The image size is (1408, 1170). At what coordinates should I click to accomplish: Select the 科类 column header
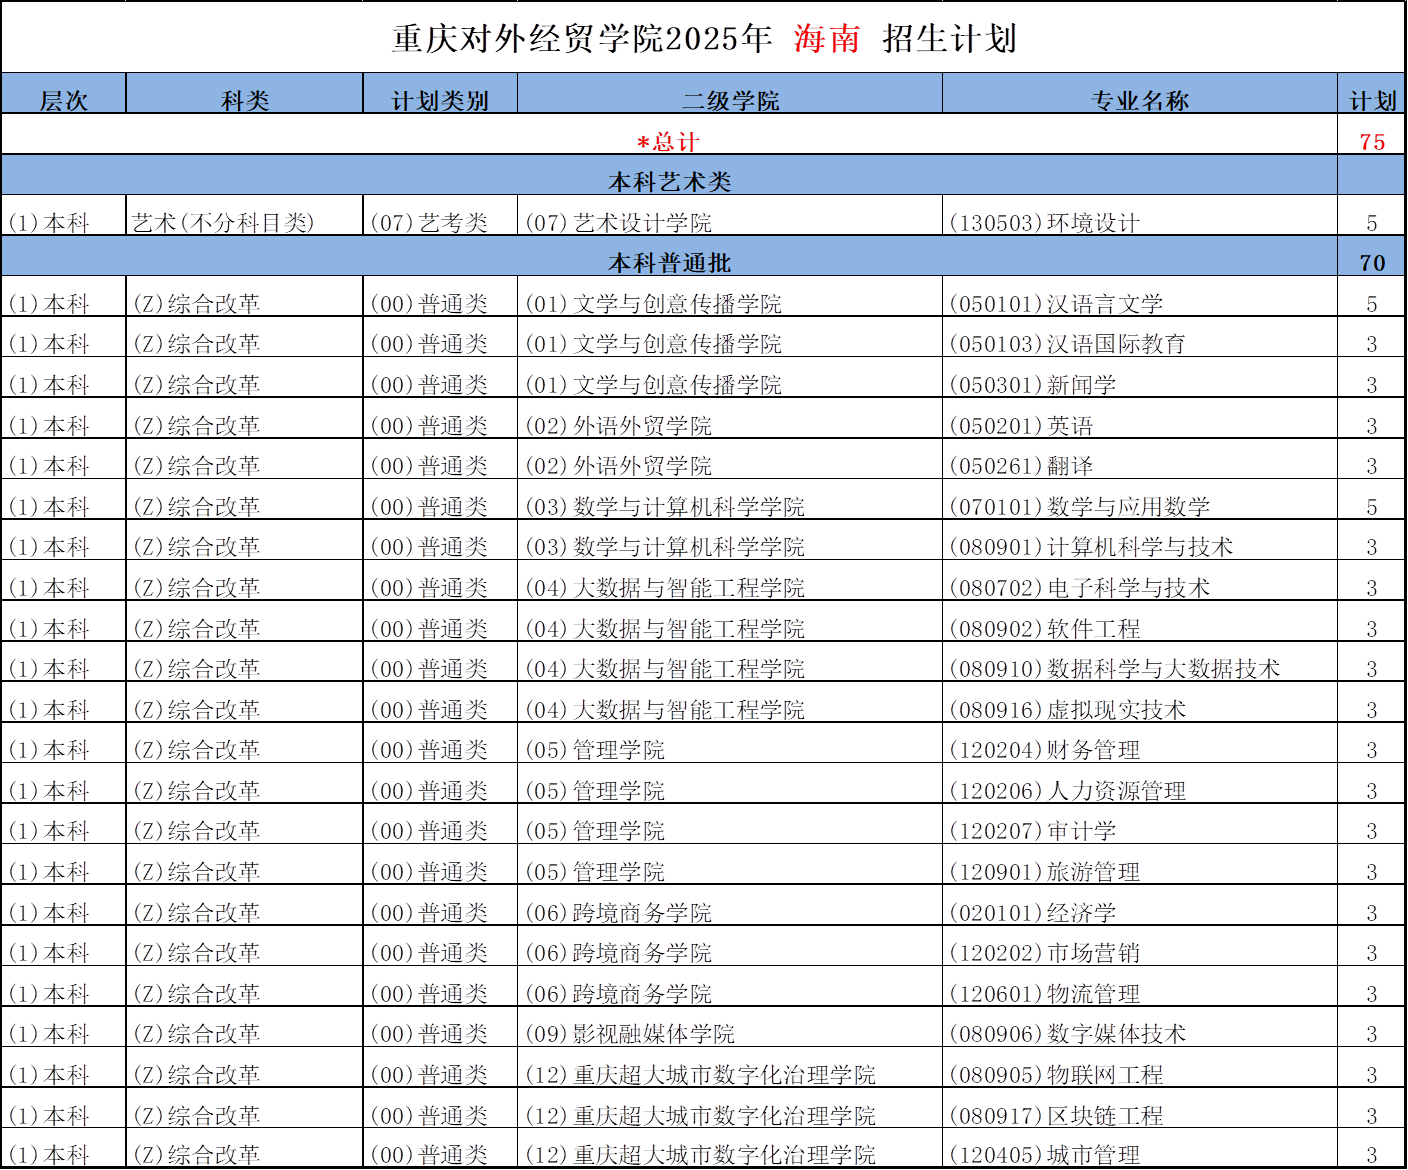[244, 100]
